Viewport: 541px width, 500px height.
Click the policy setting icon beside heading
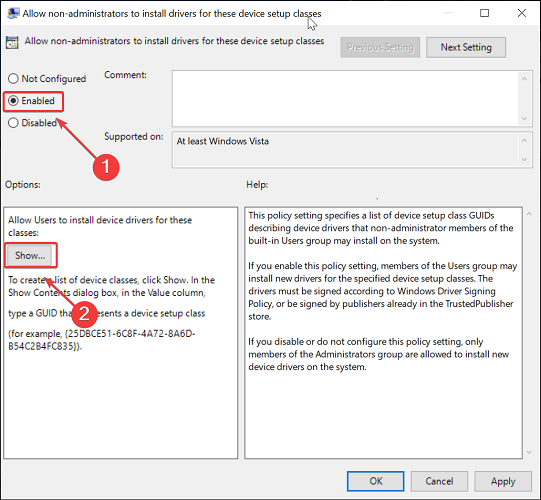tap(12, 42)
